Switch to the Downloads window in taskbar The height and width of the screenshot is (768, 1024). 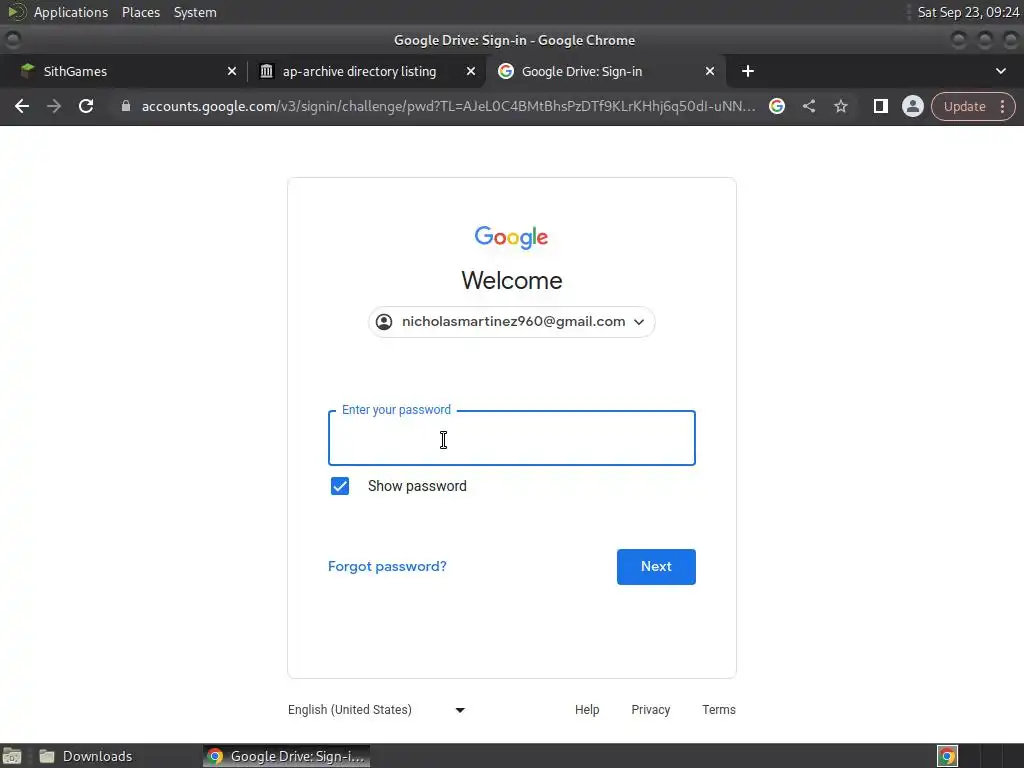pyautogui.click(x=86, y=756)
